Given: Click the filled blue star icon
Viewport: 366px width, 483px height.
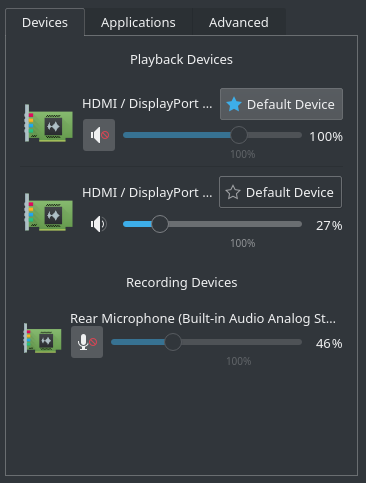Looking at the screenshot, I should click(234, 104).
